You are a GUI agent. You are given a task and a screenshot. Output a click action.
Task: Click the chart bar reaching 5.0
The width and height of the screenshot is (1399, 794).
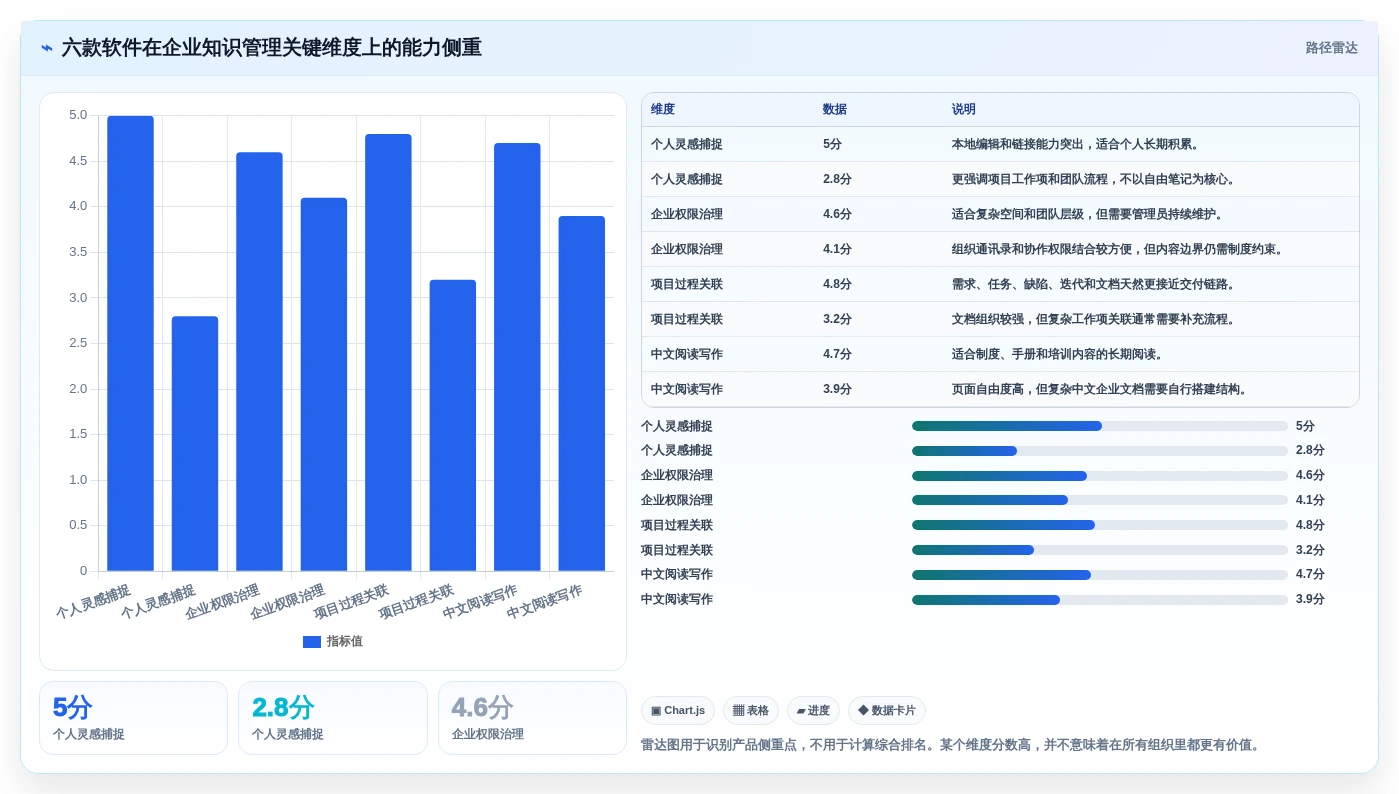[x=130, y=343]
